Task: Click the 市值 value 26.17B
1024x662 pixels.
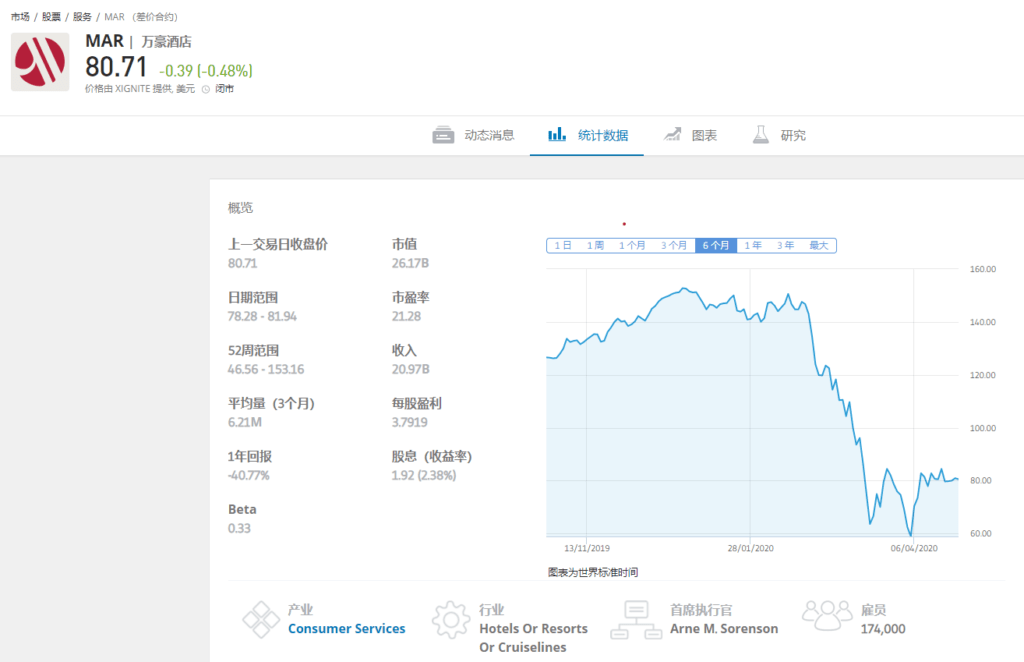Action: (410, 263)
